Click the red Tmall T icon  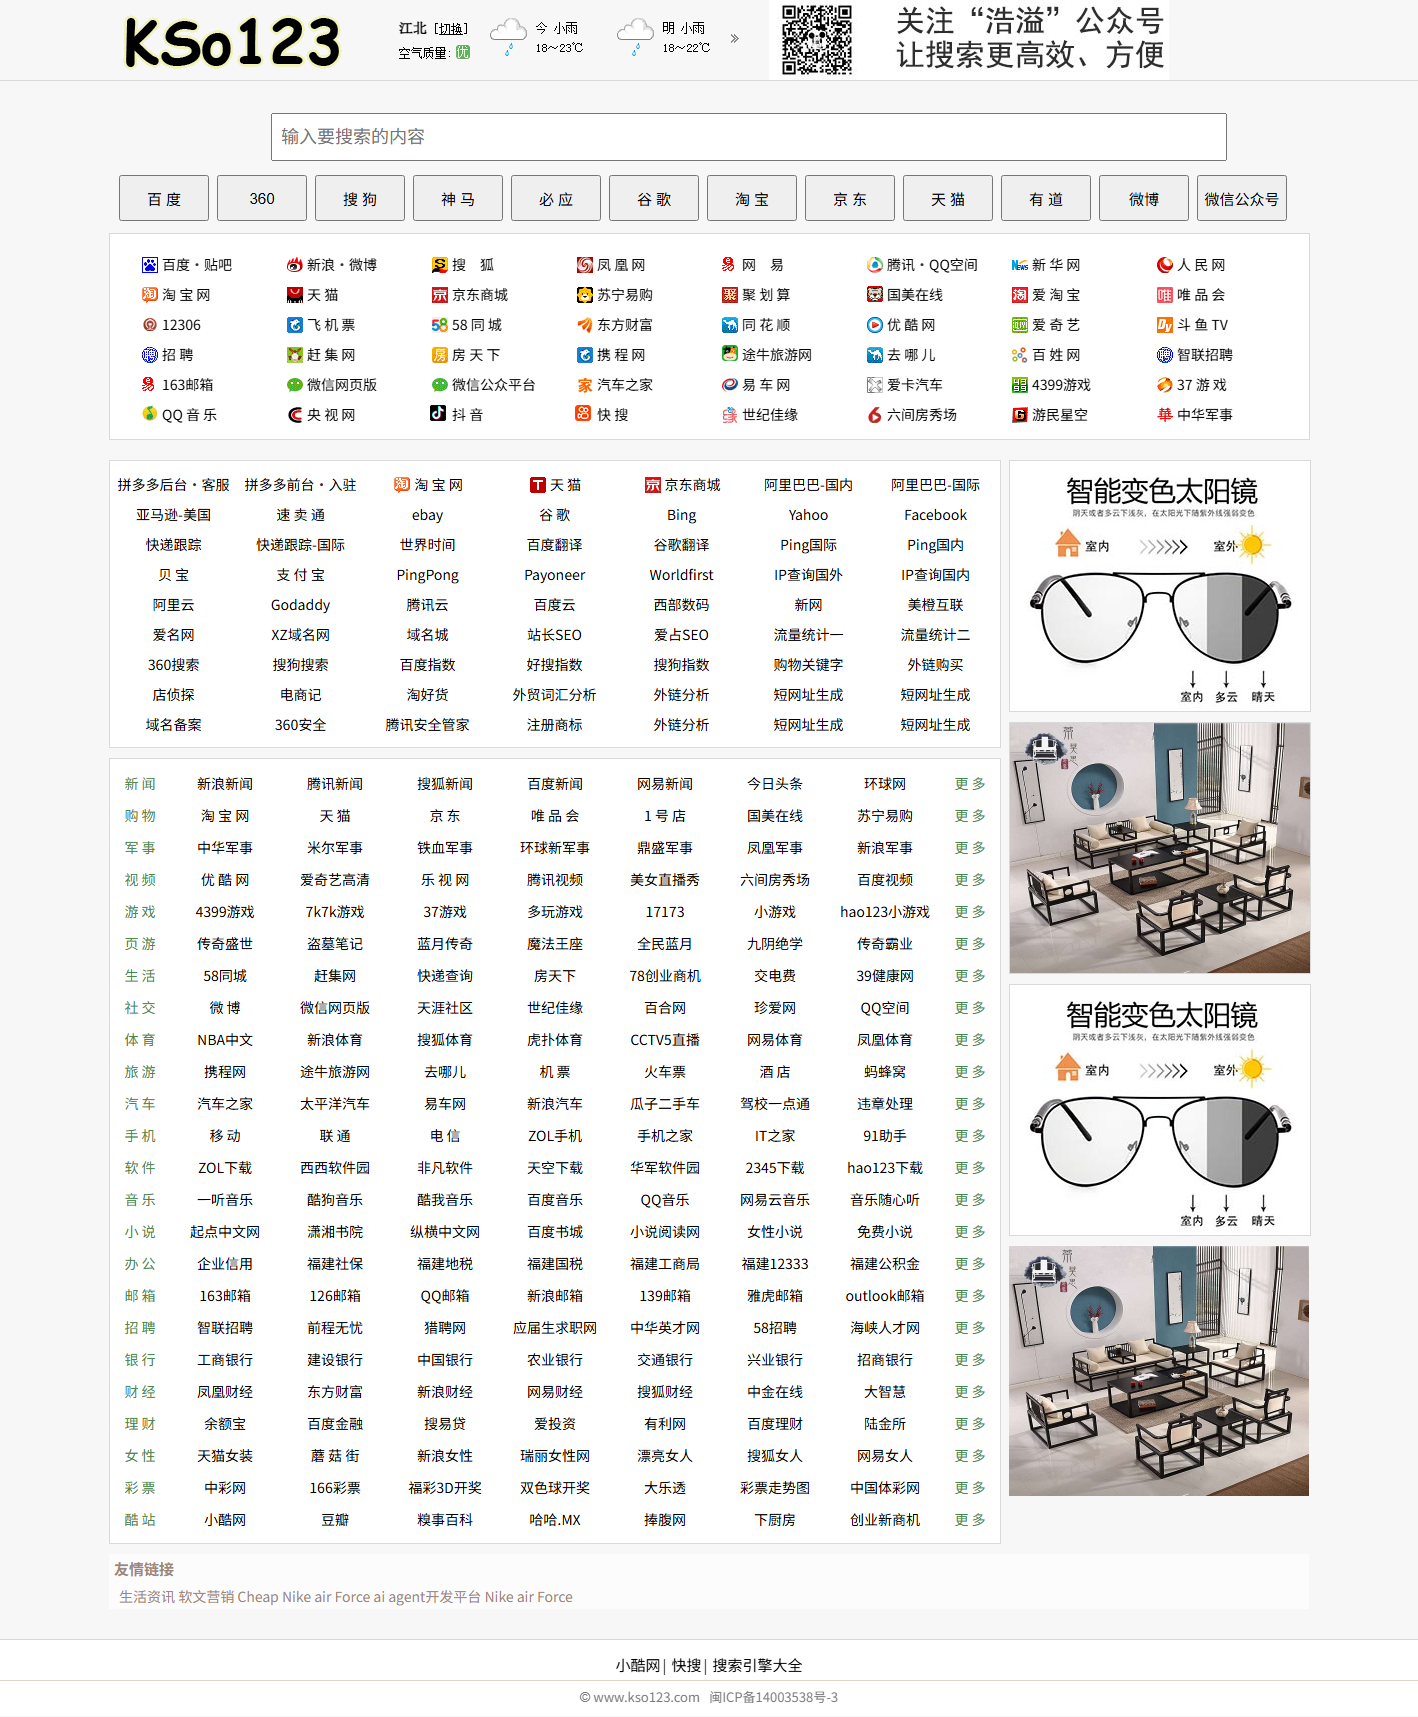click(x=538, y=485)
